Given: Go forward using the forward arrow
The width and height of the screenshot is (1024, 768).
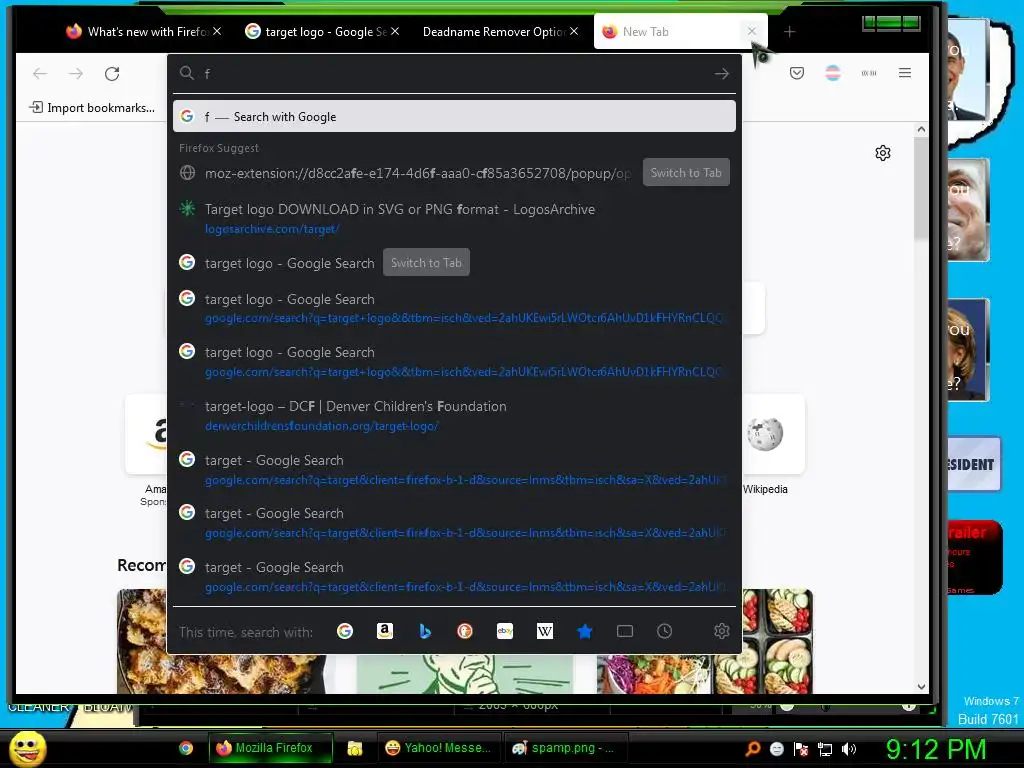Looking at the screenshot, I should tap(76, 73).
